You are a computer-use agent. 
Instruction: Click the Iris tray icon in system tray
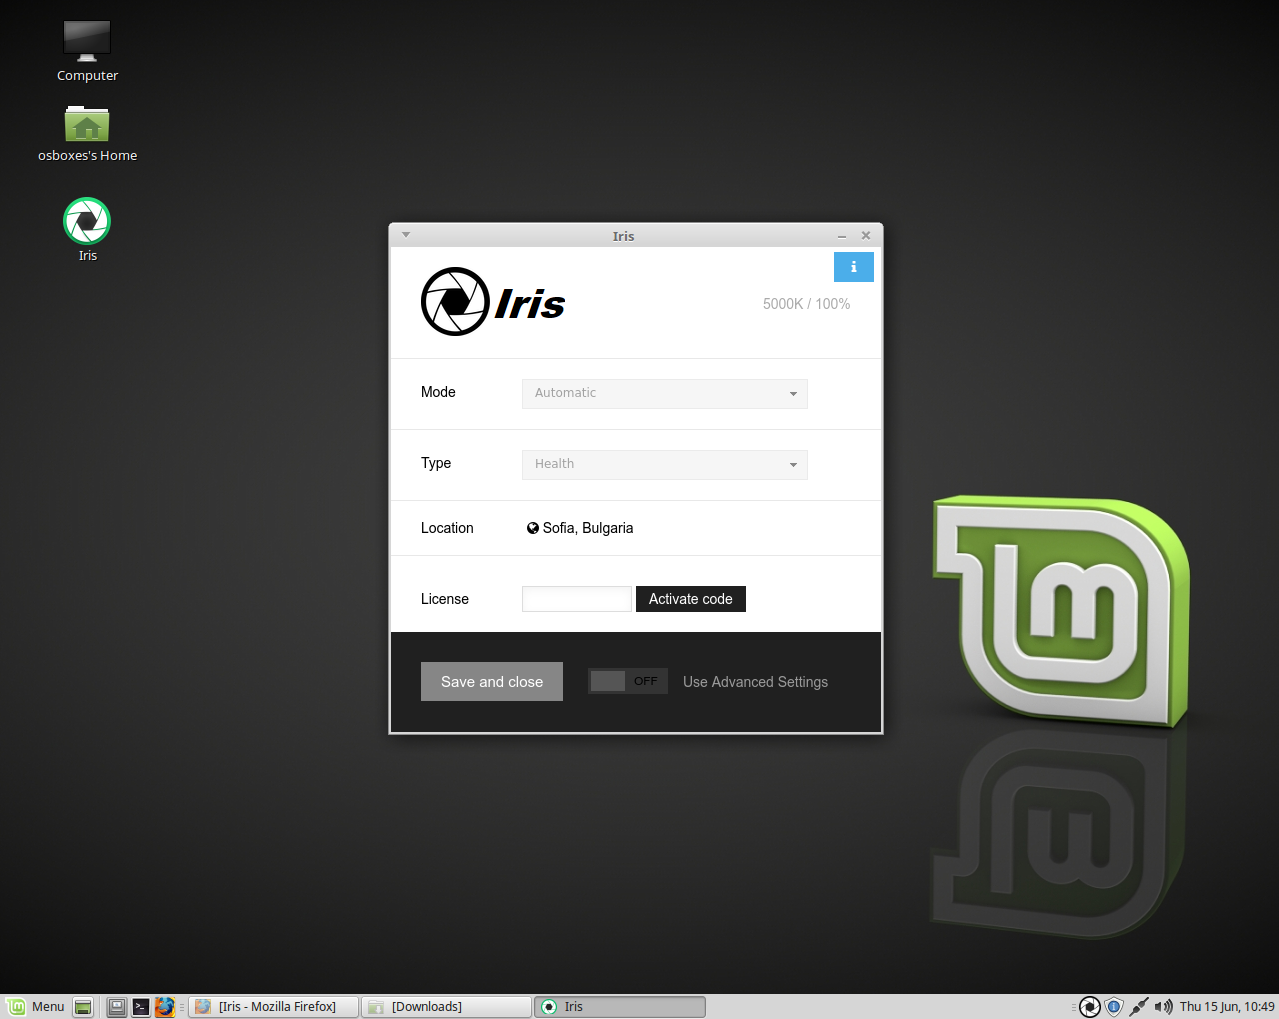coord(1090,1007)
